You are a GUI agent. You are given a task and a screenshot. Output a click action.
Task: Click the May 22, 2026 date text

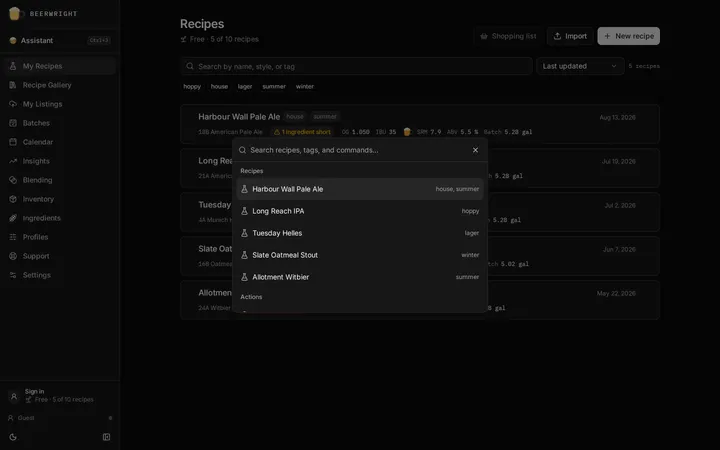tap(616, 293)
